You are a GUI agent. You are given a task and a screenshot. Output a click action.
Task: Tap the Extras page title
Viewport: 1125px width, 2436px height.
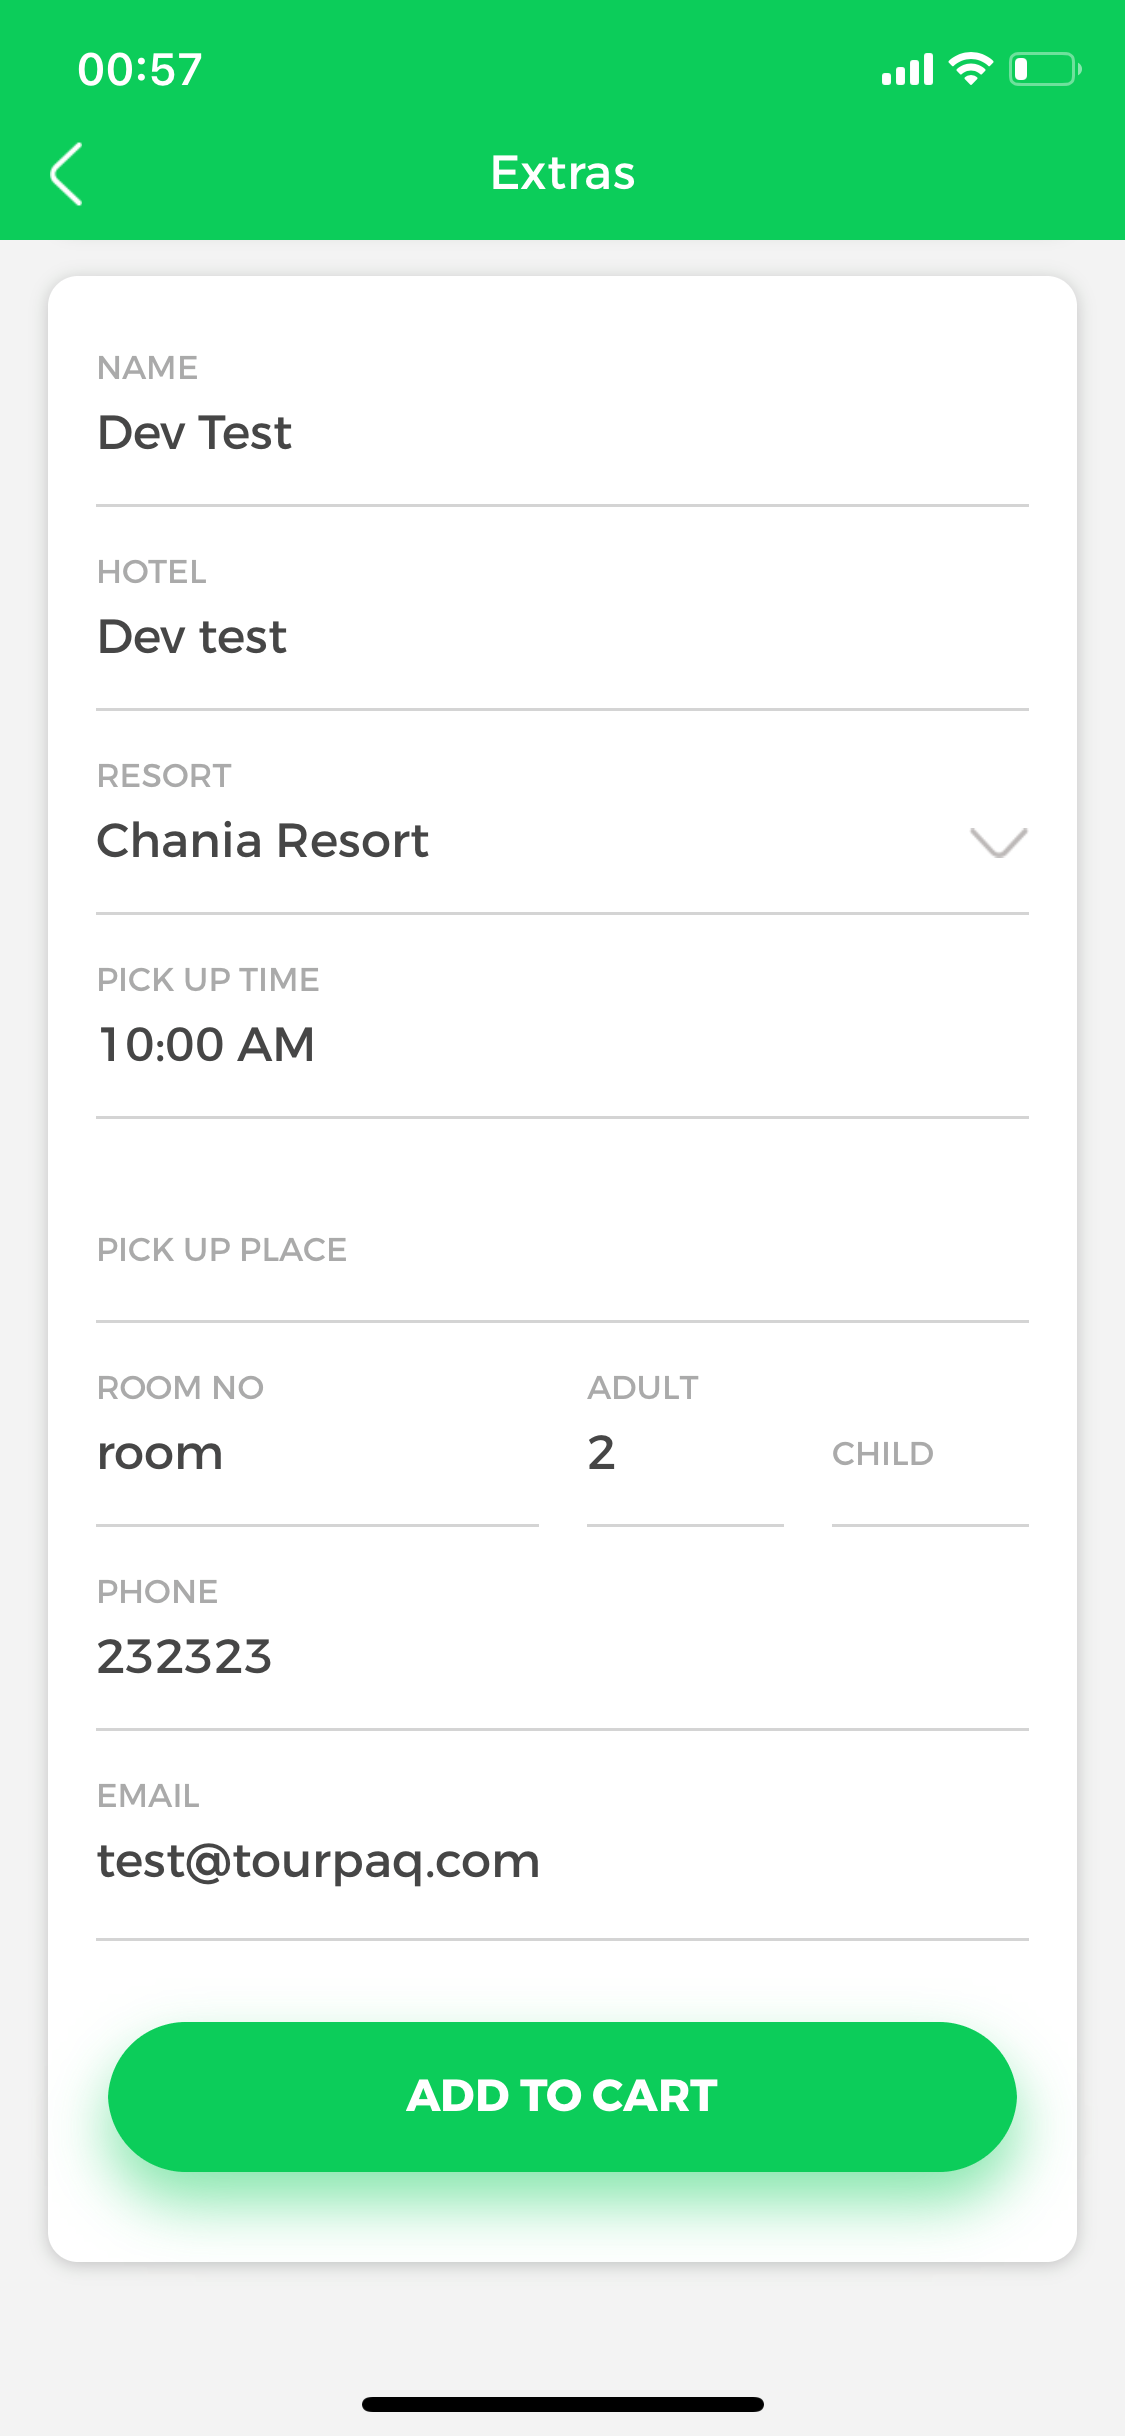tap(563, 173)
